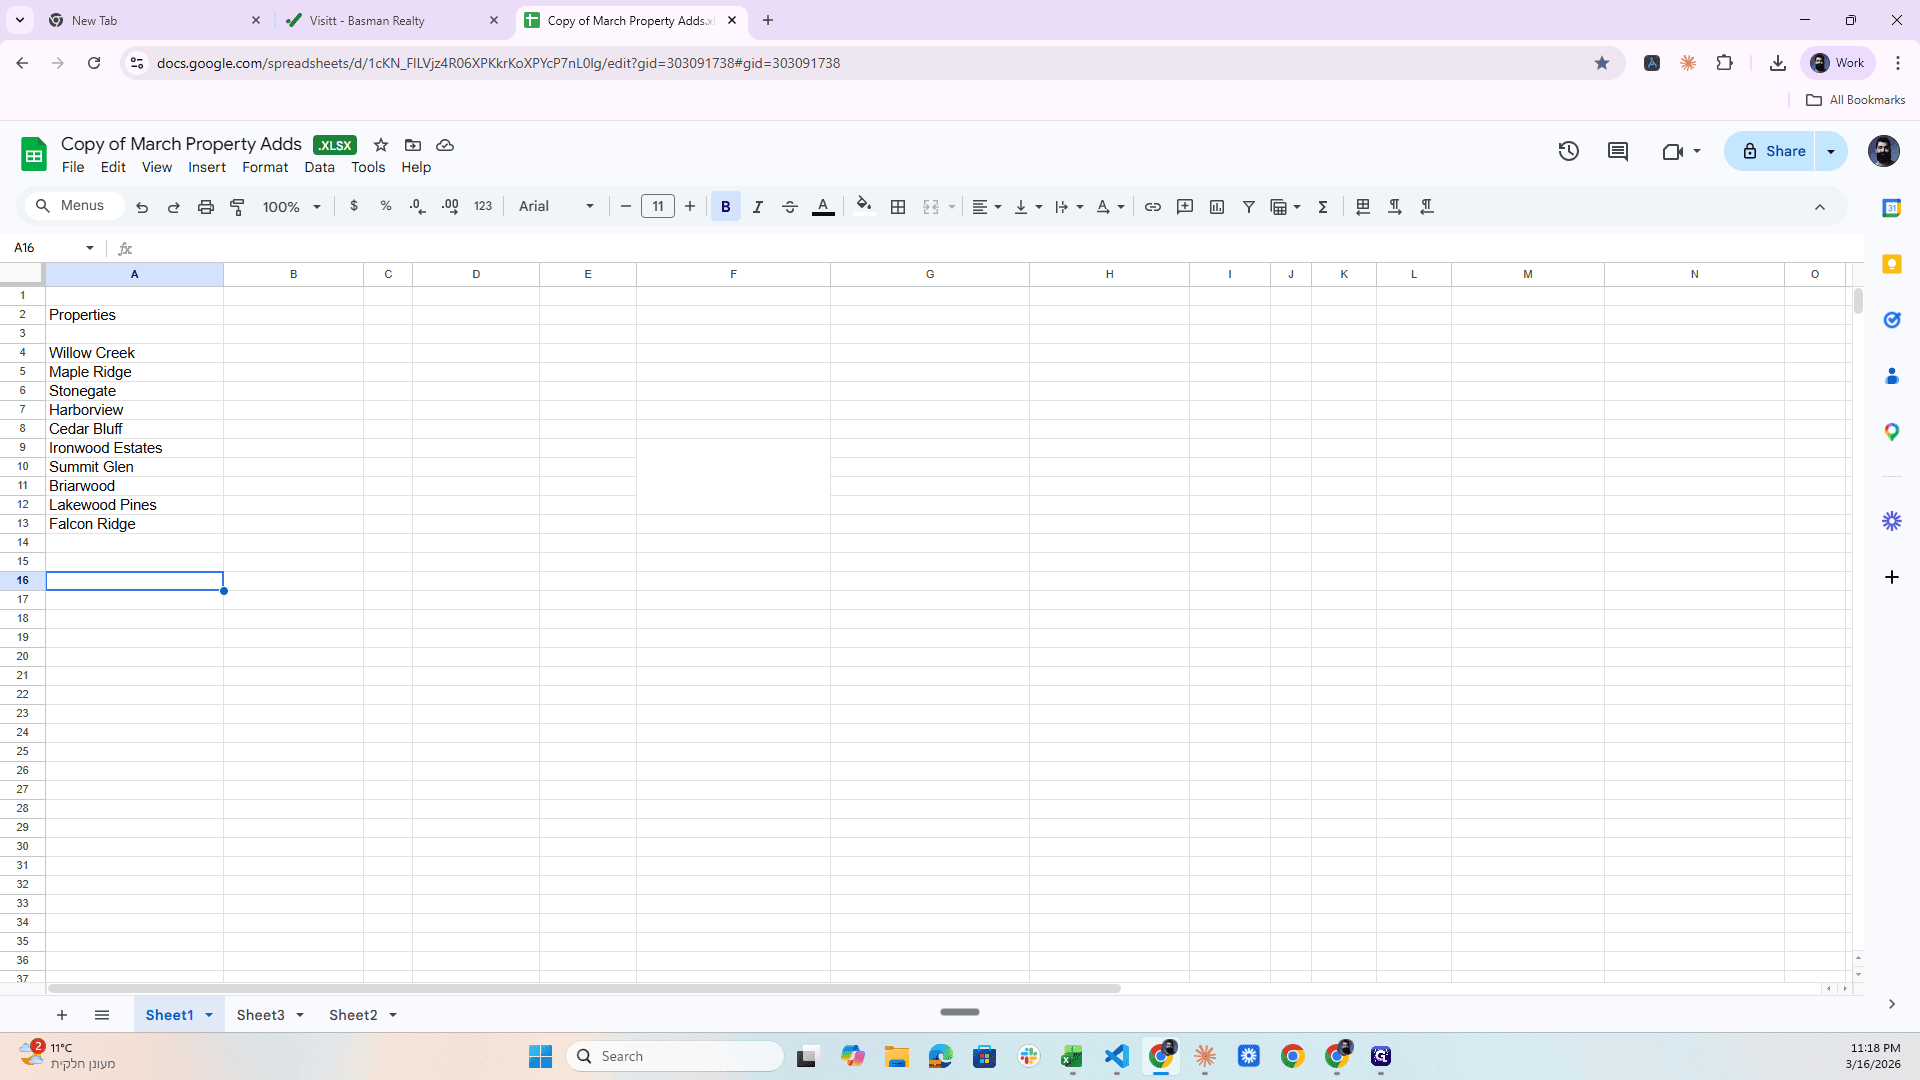Toggle strikethrough formatting
This screenshot has height=1080, width=1920.
pos(790,207)
